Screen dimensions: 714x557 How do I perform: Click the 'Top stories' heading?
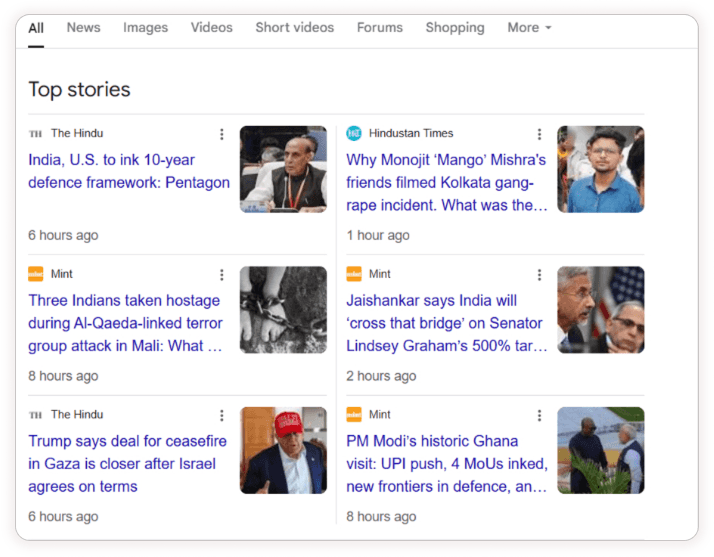coord(79,90)
